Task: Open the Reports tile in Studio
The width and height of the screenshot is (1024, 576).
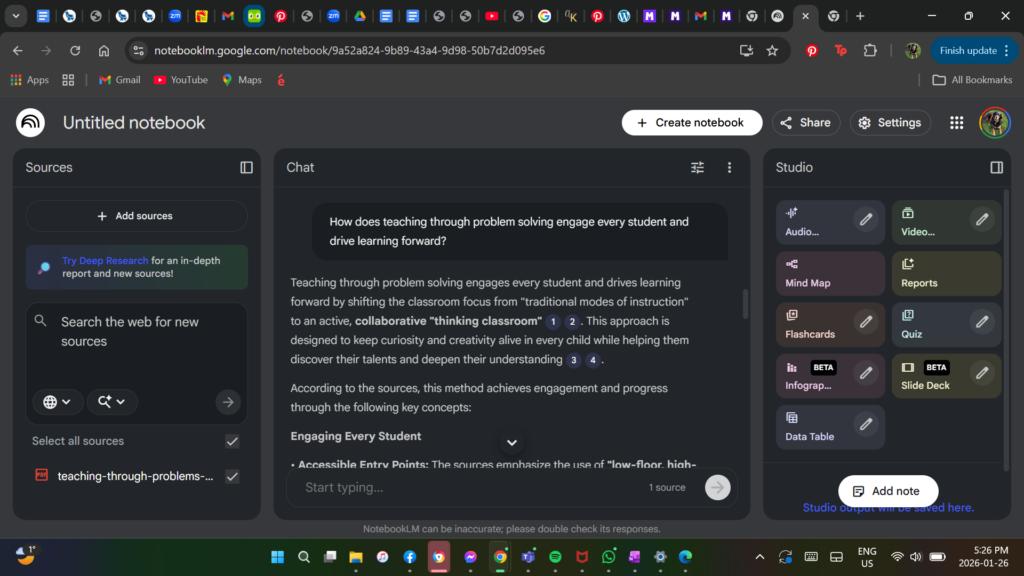Action: pyautogui.click(x=946, y=274)
